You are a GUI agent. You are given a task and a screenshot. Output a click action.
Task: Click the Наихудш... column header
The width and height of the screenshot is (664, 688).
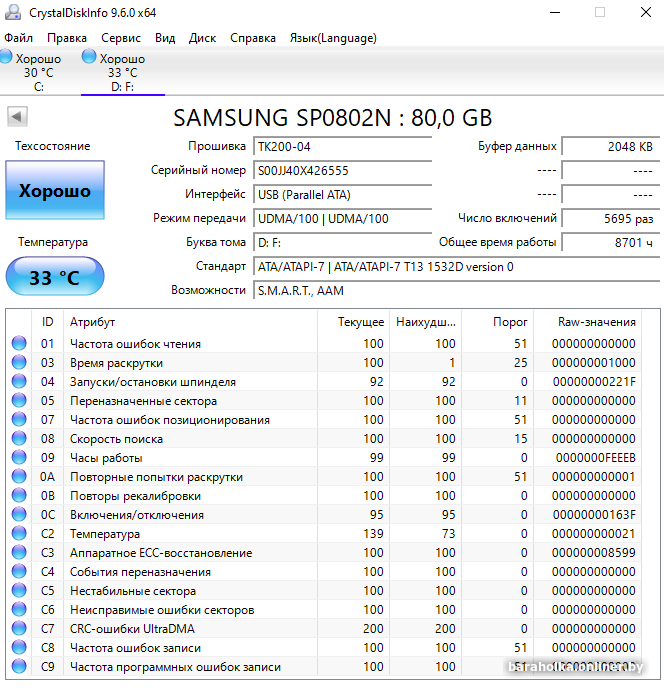click(426, 322)
